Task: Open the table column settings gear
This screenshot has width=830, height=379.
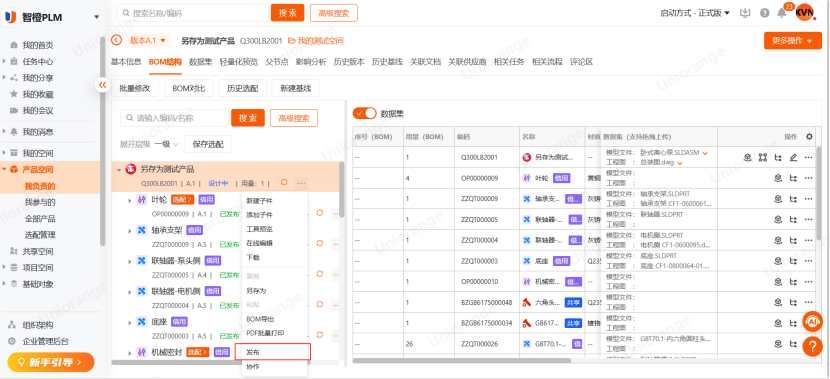Action: (809, 137)
